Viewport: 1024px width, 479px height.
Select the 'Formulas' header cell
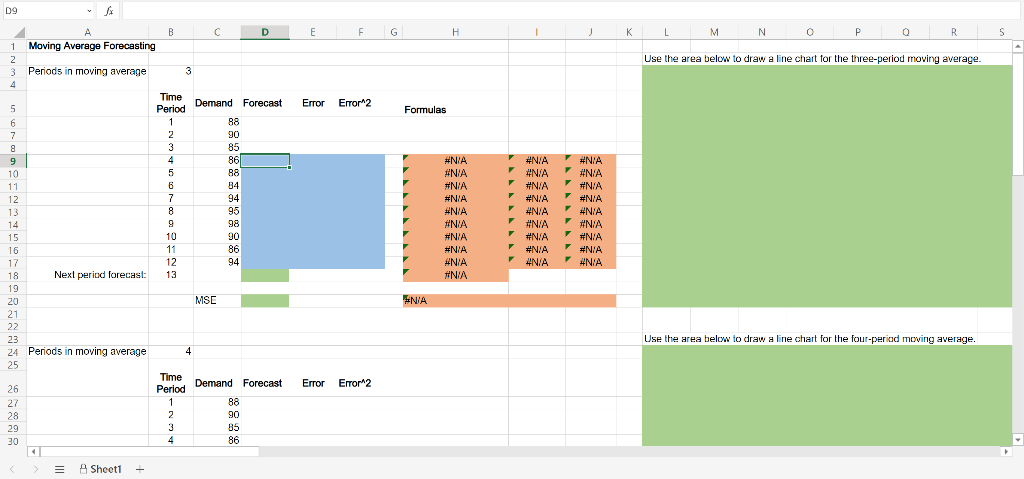[x=455, y=103]
